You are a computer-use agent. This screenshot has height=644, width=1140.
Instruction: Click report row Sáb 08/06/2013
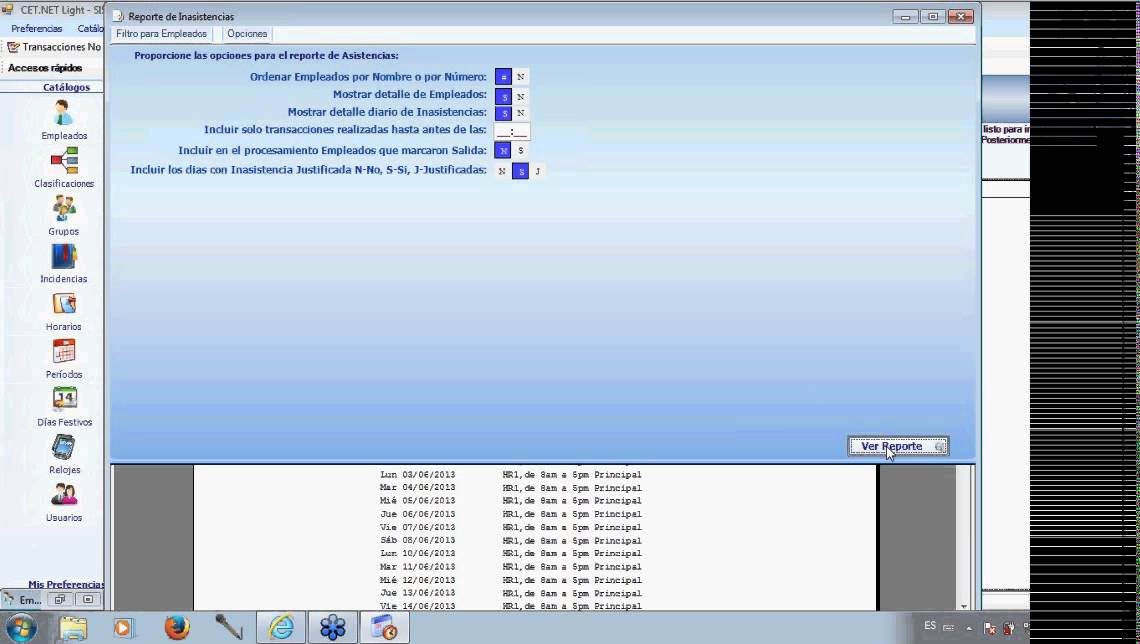tap(510, 541)
